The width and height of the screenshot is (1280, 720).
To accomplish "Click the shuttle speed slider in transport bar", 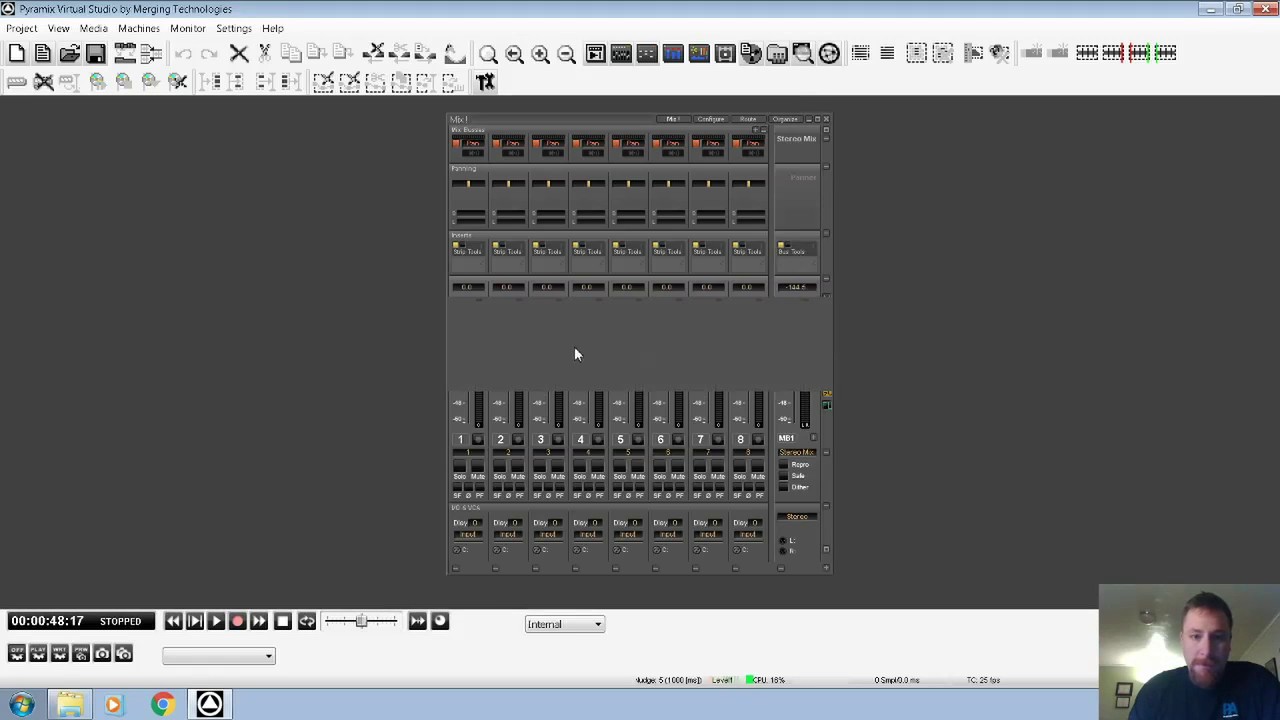I will [361, 621].
